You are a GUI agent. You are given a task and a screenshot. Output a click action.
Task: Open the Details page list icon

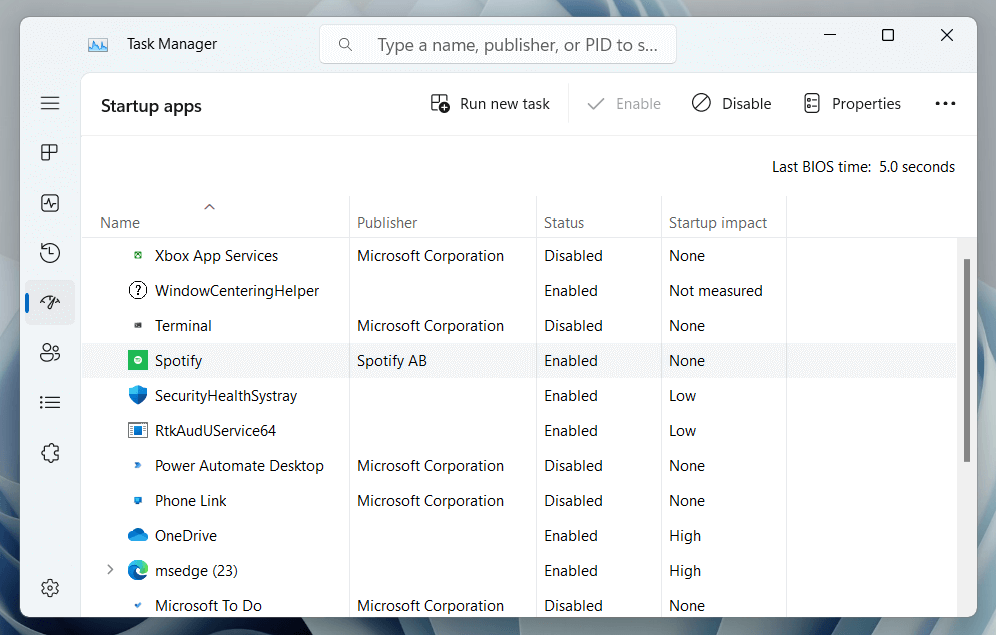(50, 402)
